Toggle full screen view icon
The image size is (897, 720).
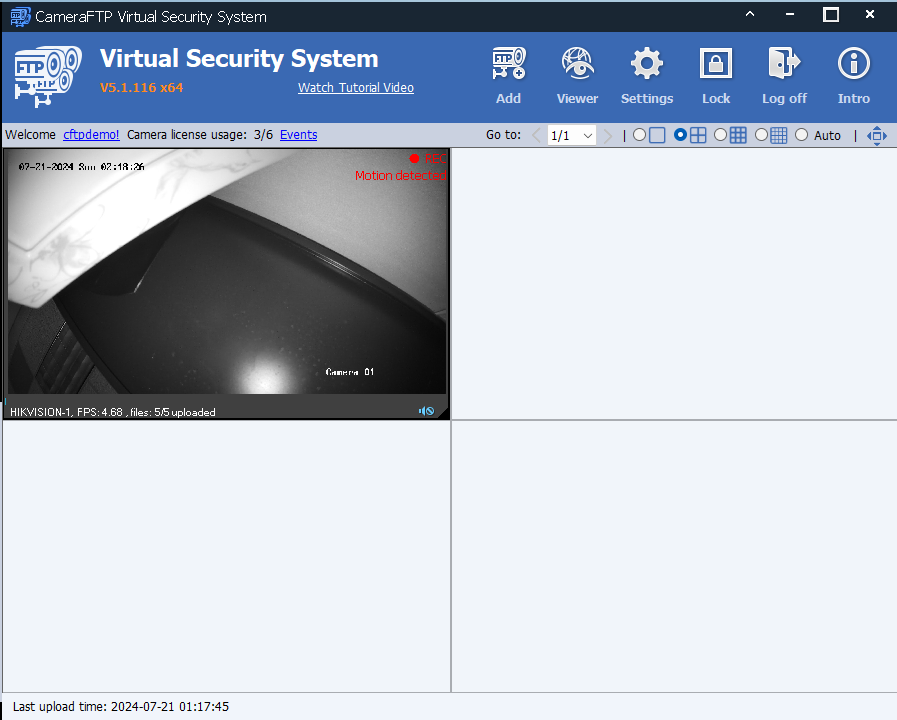[x=877, y=135]
